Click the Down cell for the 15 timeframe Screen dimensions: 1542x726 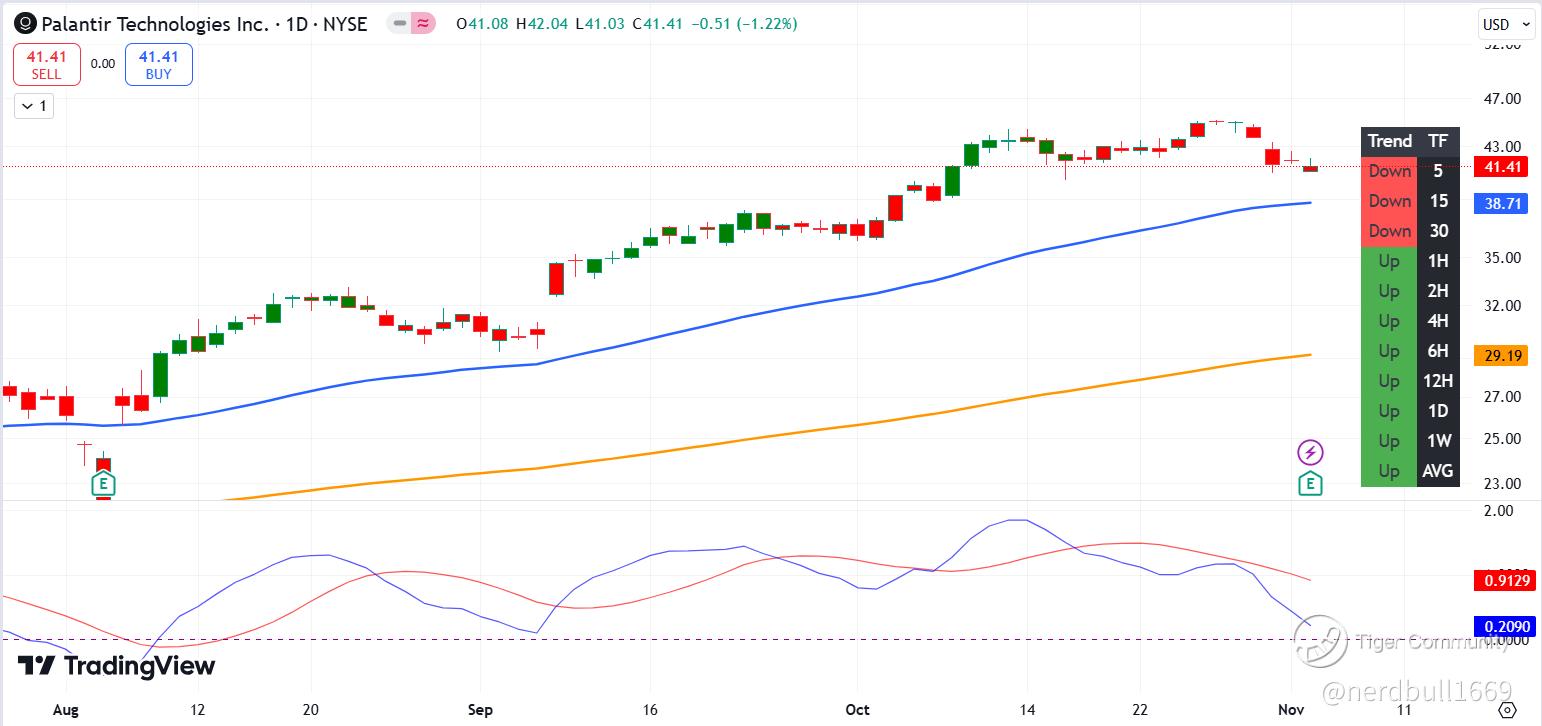[x=1389, y=201]
